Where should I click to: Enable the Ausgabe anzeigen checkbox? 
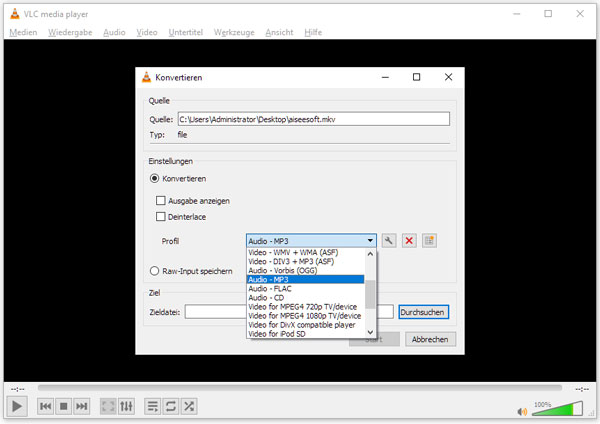[161, 201]
